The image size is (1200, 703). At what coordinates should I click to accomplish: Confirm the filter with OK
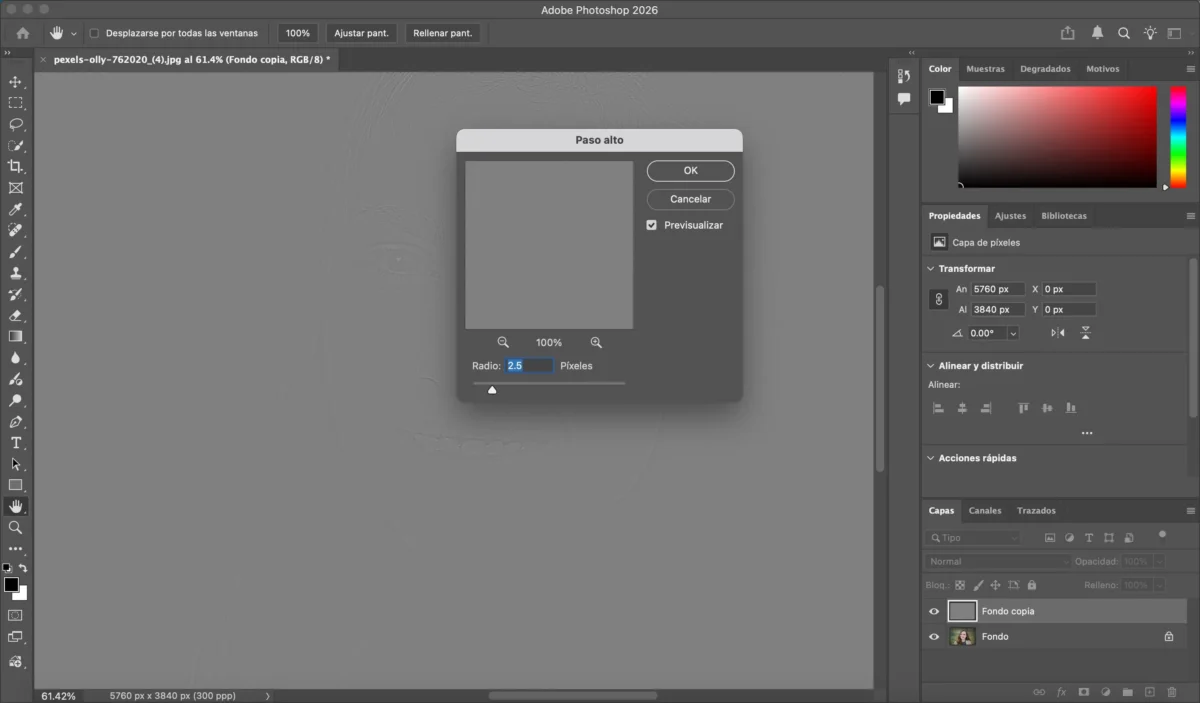pyautogui.click(x=690, y=171)
